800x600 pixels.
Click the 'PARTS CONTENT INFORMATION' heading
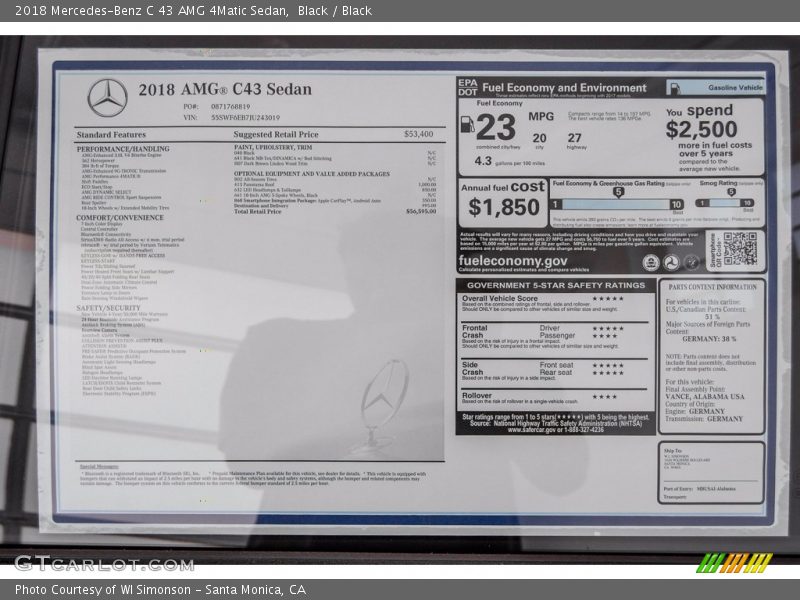712,287
